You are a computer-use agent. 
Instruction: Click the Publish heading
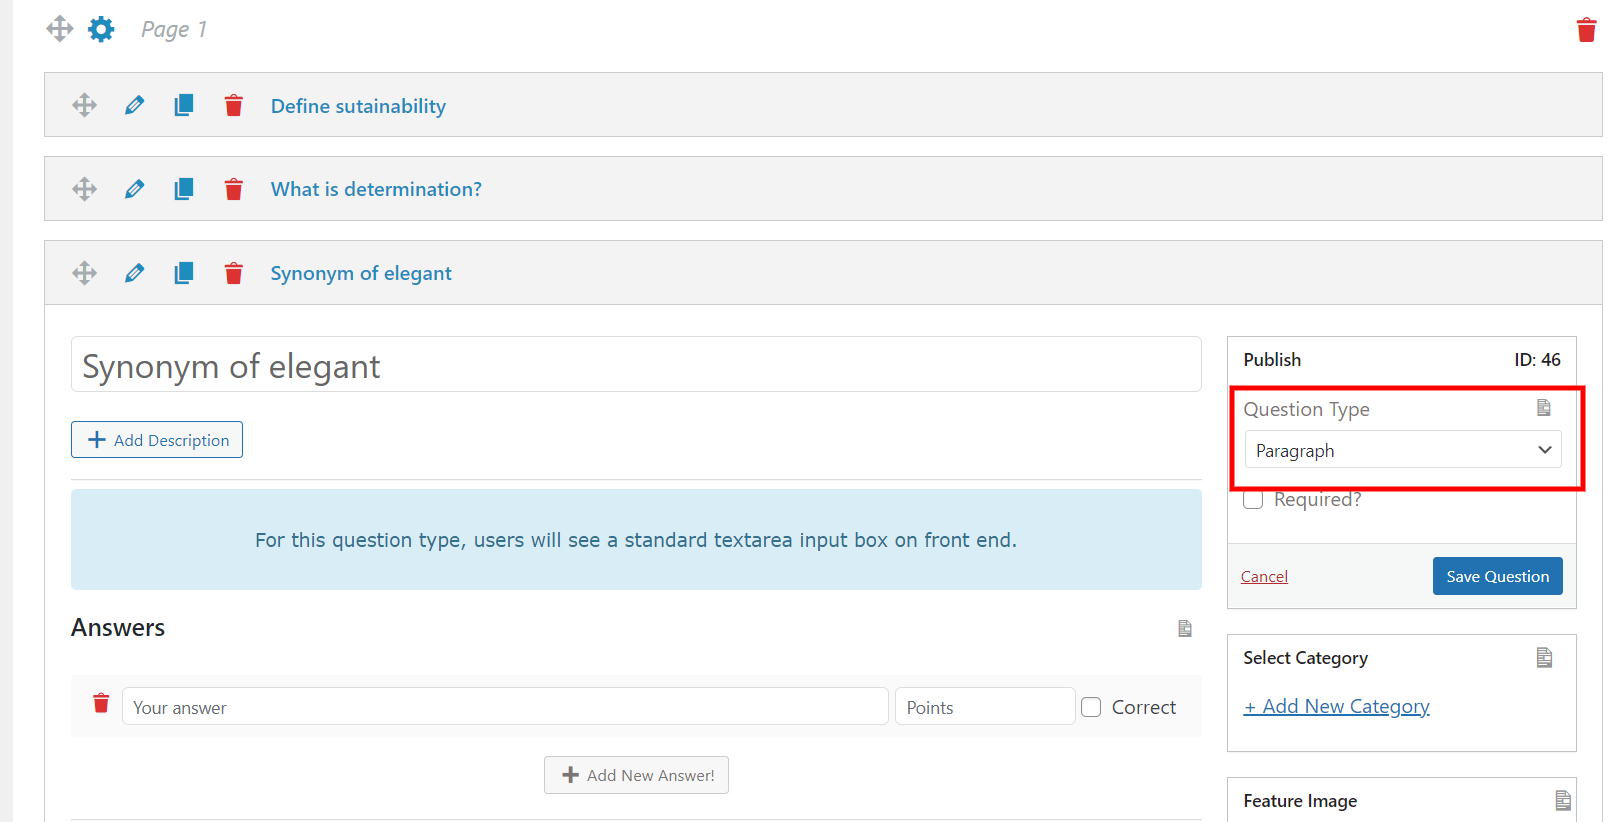[1272, 359]
